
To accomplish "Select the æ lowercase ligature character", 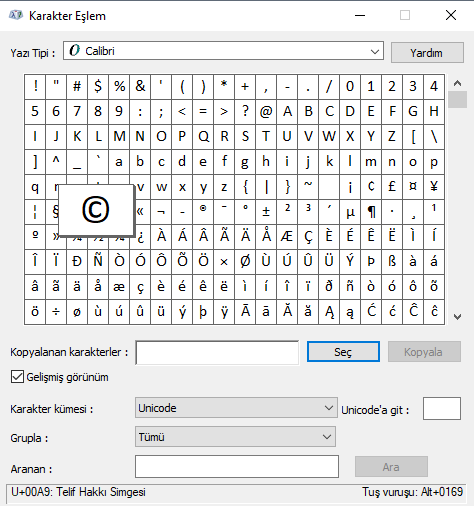I will 119,287.
